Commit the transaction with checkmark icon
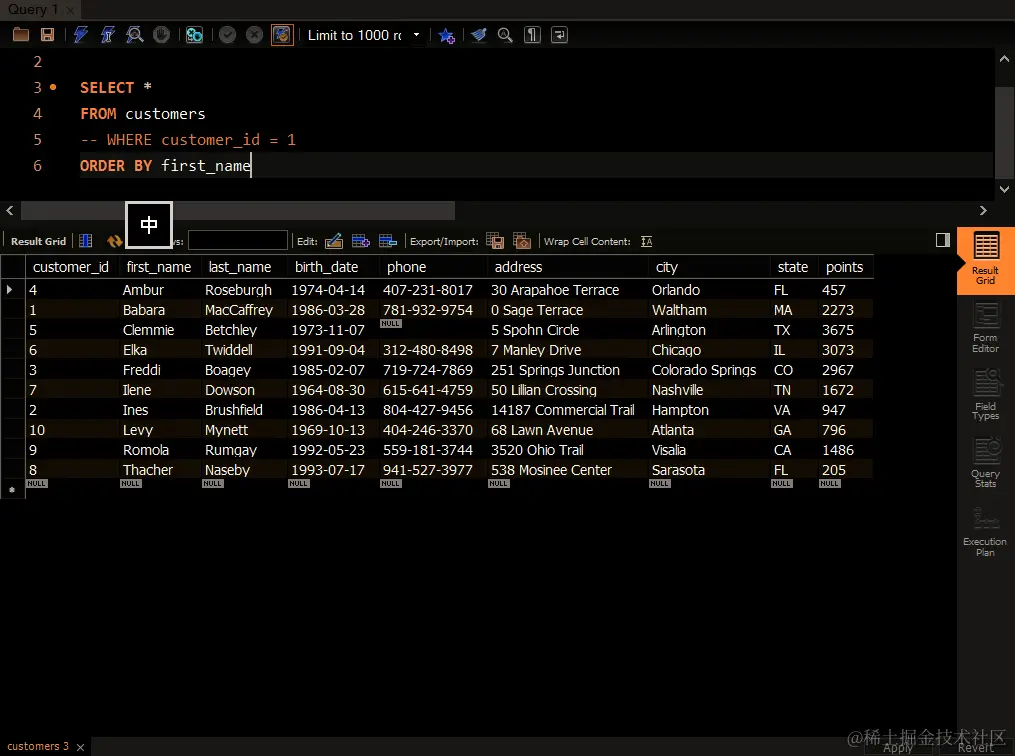This screenshot has height=756, width=1015. pos(227,35)
